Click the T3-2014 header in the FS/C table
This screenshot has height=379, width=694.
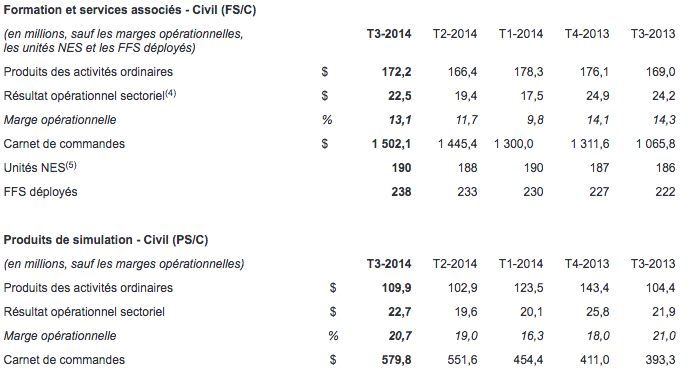389,34
